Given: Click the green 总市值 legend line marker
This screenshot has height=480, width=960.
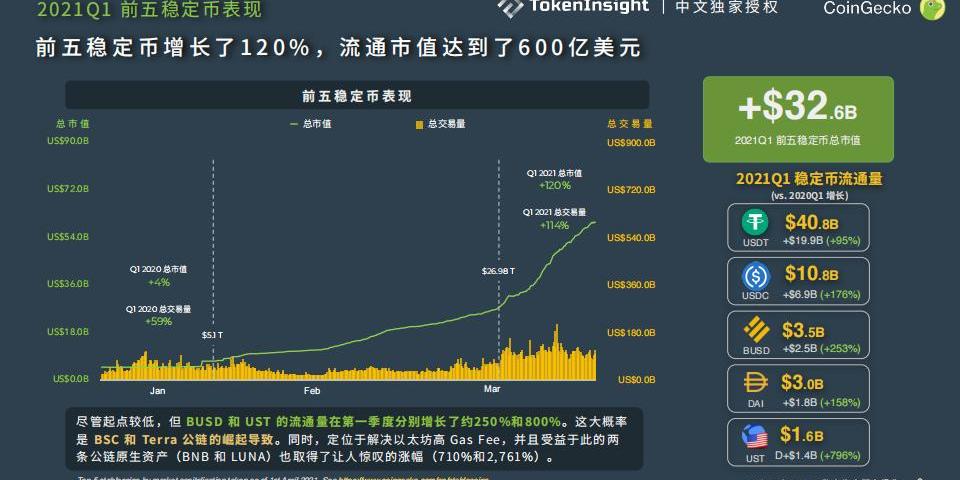Looking at the screenshot, I should point(294,124).
